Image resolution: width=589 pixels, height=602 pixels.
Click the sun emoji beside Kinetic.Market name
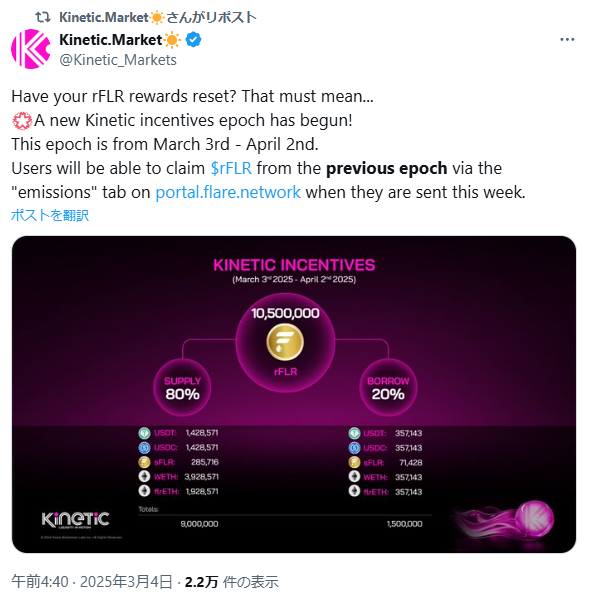click(x=172, y=40)
